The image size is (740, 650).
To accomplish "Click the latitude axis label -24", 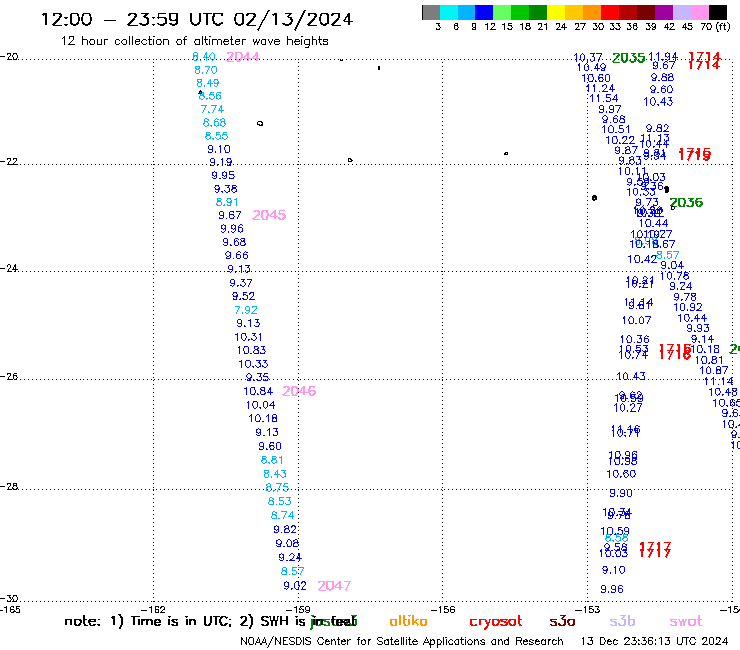I will 9,268.
